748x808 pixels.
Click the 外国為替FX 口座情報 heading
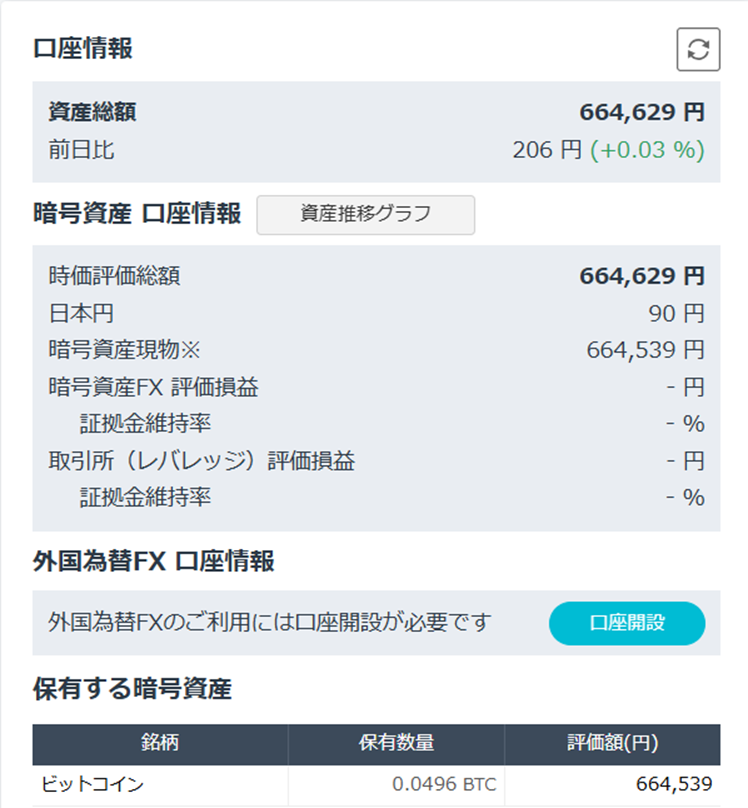[x=153, y=561]
